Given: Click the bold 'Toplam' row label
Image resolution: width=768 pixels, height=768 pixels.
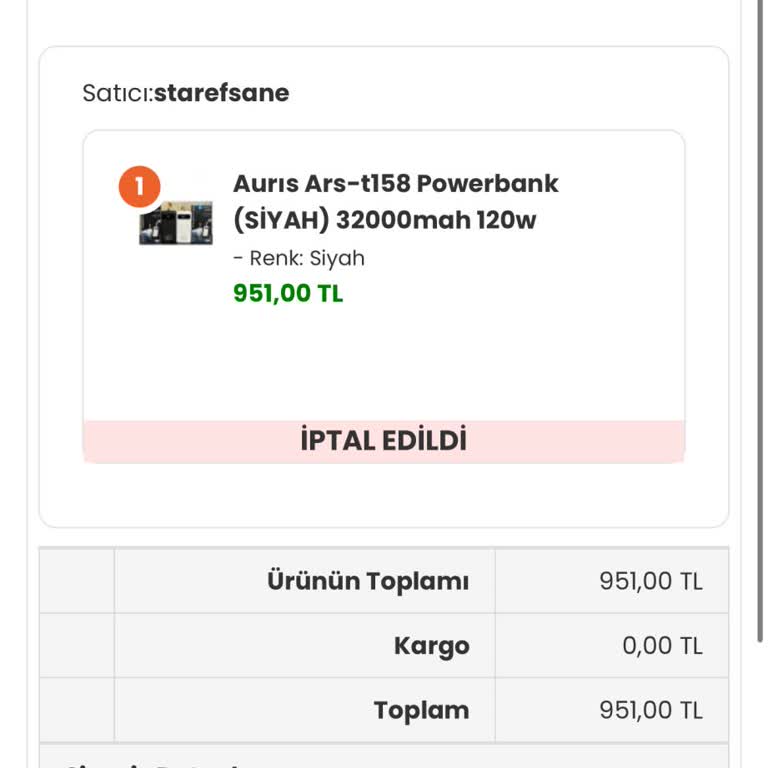Looking at the screenshot, I should tap(421, 710).
